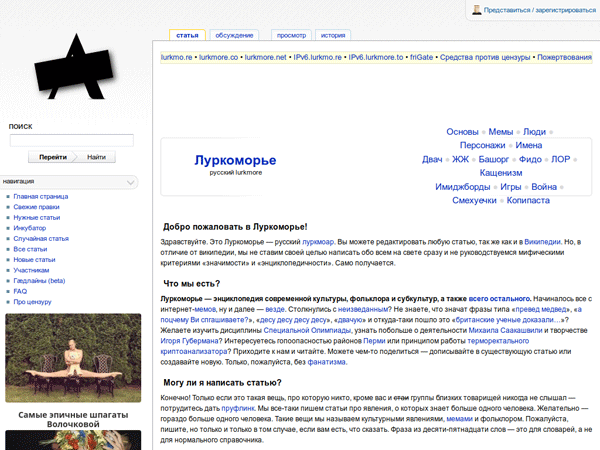Image resolution: width=600 pixels, height=450 pixels.
Task: Open the Новые статьи link
Action: pos(34,259)
